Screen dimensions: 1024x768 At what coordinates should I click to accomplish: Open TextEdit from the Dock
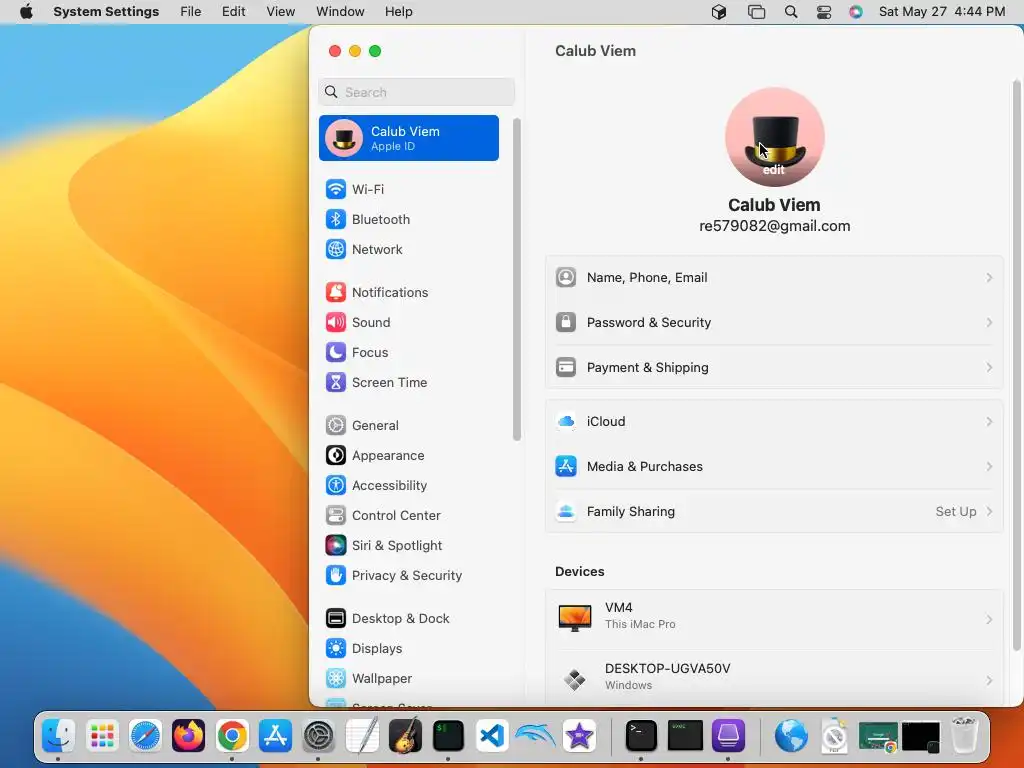[362, 736]
